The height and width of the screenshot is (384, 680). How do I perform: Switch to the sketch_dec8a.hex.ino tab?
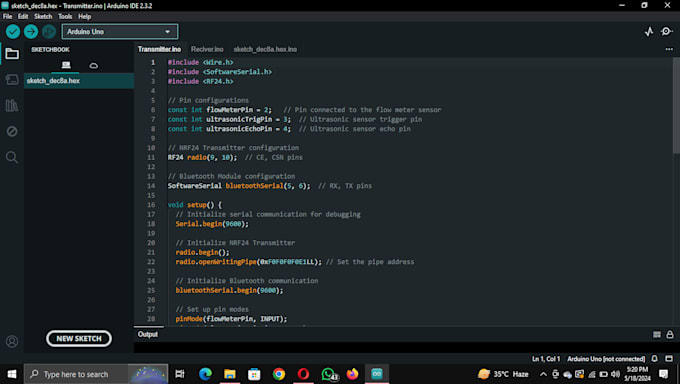265,49
